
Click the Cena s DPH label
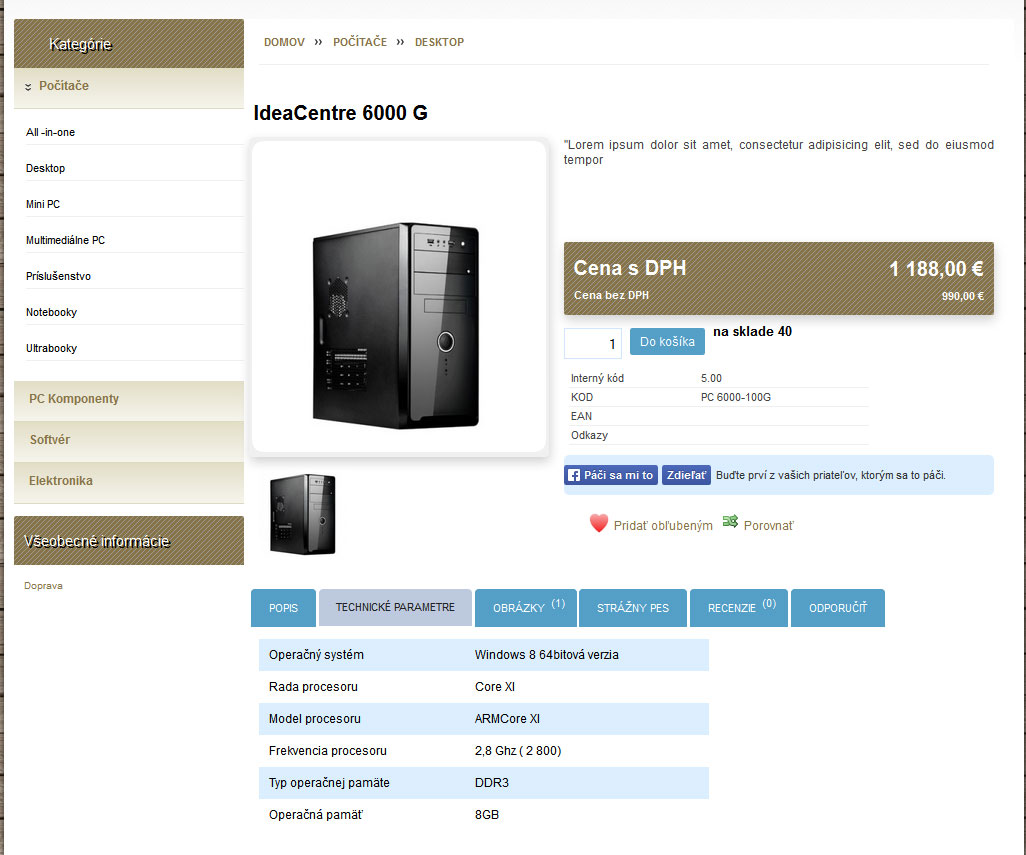[x=629, y=268]
